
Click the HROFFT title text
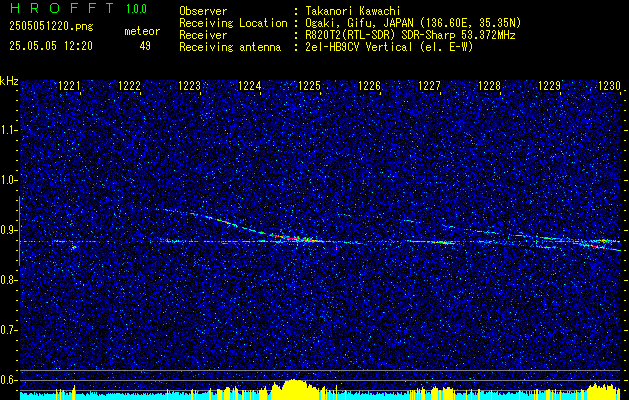(x=61, y=8)
